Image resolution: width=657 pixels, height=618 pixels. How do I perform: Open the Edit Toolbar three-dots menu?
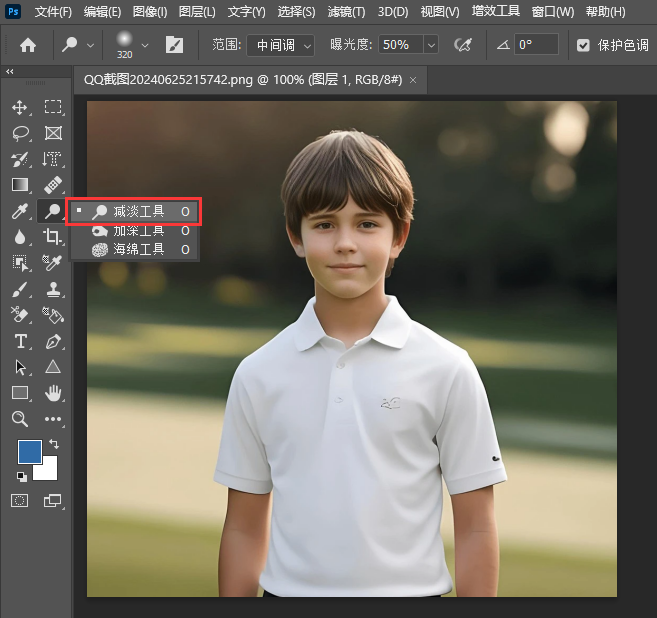coord(53,419)
